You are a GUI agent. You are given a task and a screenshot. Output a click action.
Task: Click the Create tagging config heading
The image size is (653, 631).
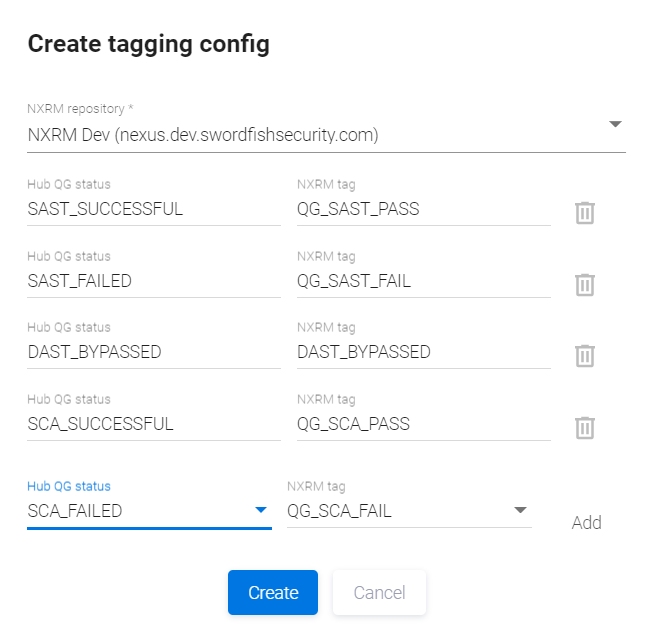148,44
